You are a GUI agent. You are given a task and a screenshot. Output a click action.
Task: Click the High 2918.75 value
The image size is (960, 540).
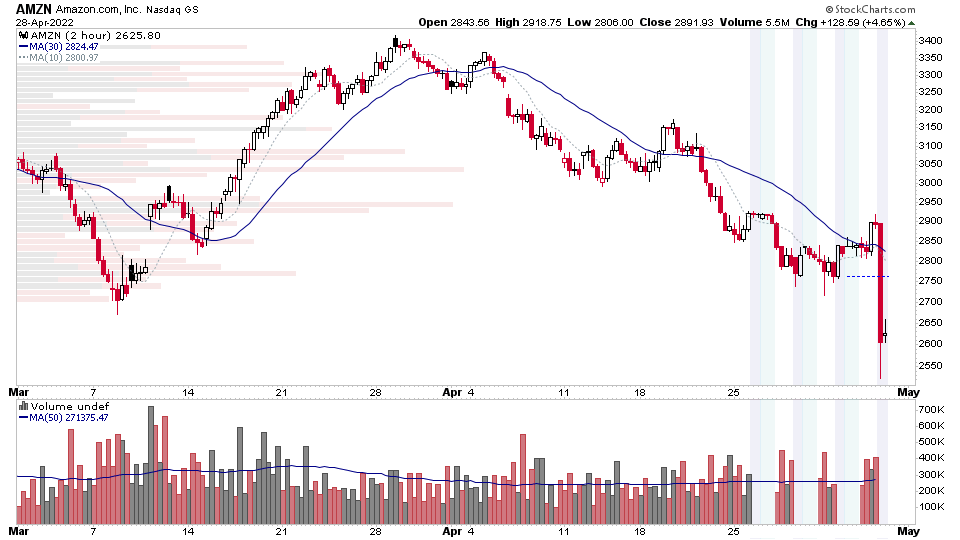pyautogui.click(x=528, y=22)
